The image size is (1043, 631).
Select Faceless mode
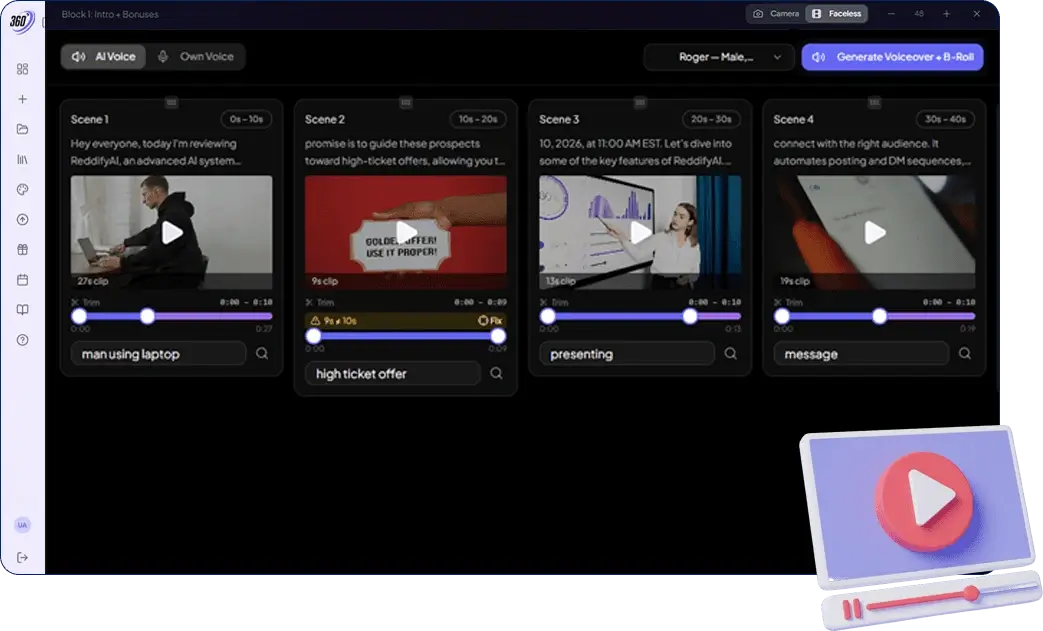[837, 13]
